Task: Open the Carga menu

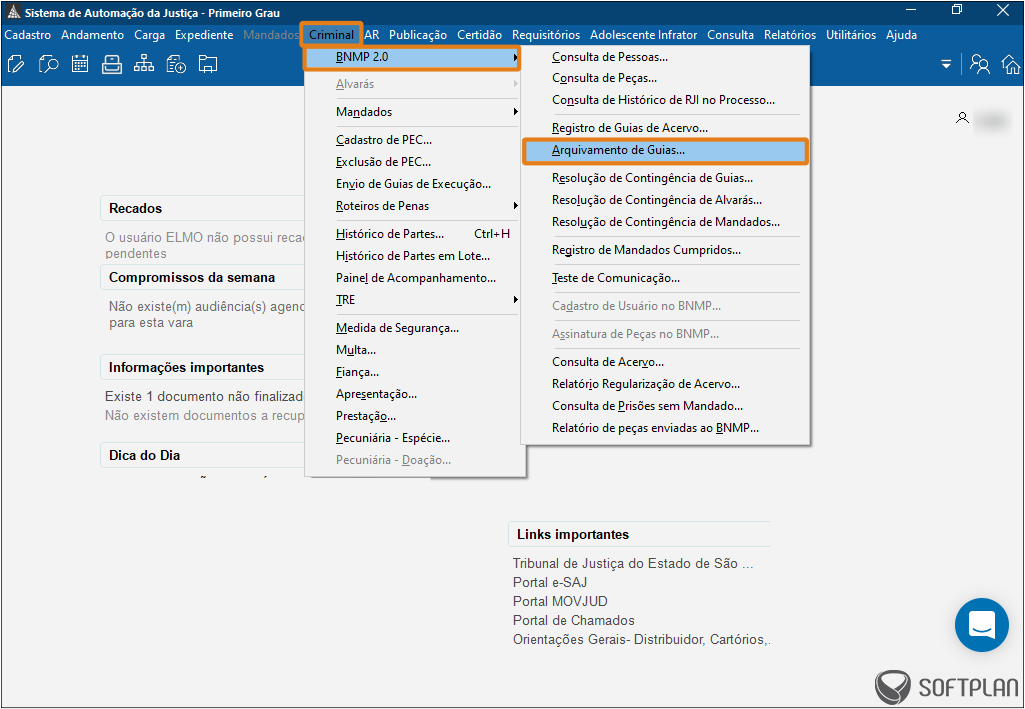Action: tap(150, 35)
